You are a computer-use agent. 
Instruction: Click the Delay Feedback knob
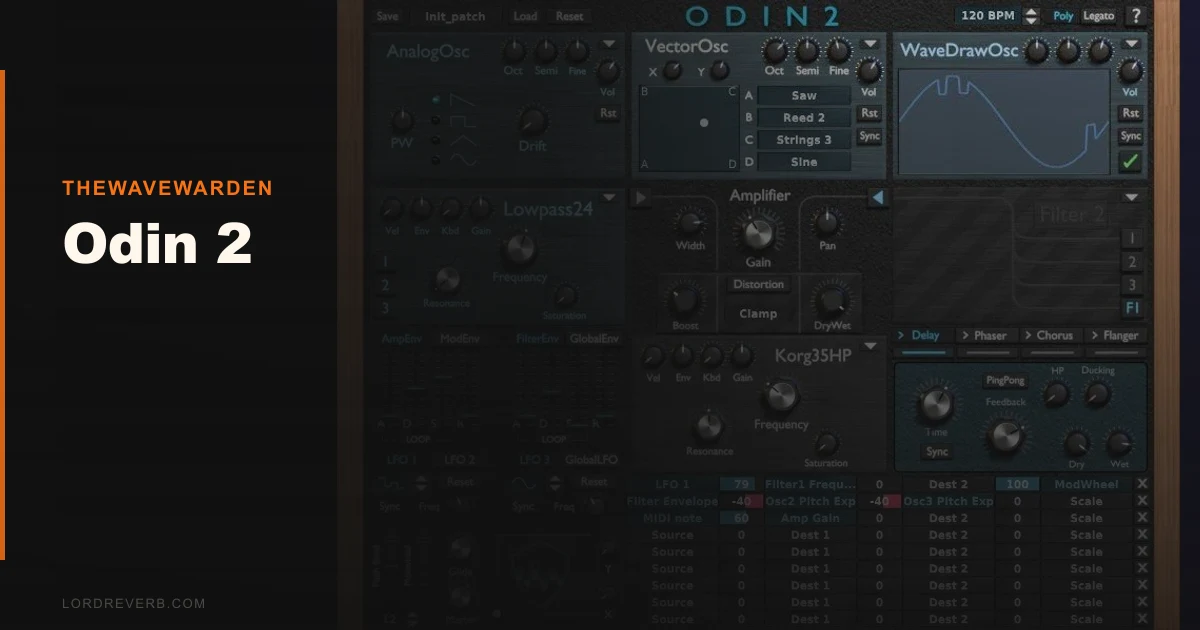click(x=1005, y=434)
